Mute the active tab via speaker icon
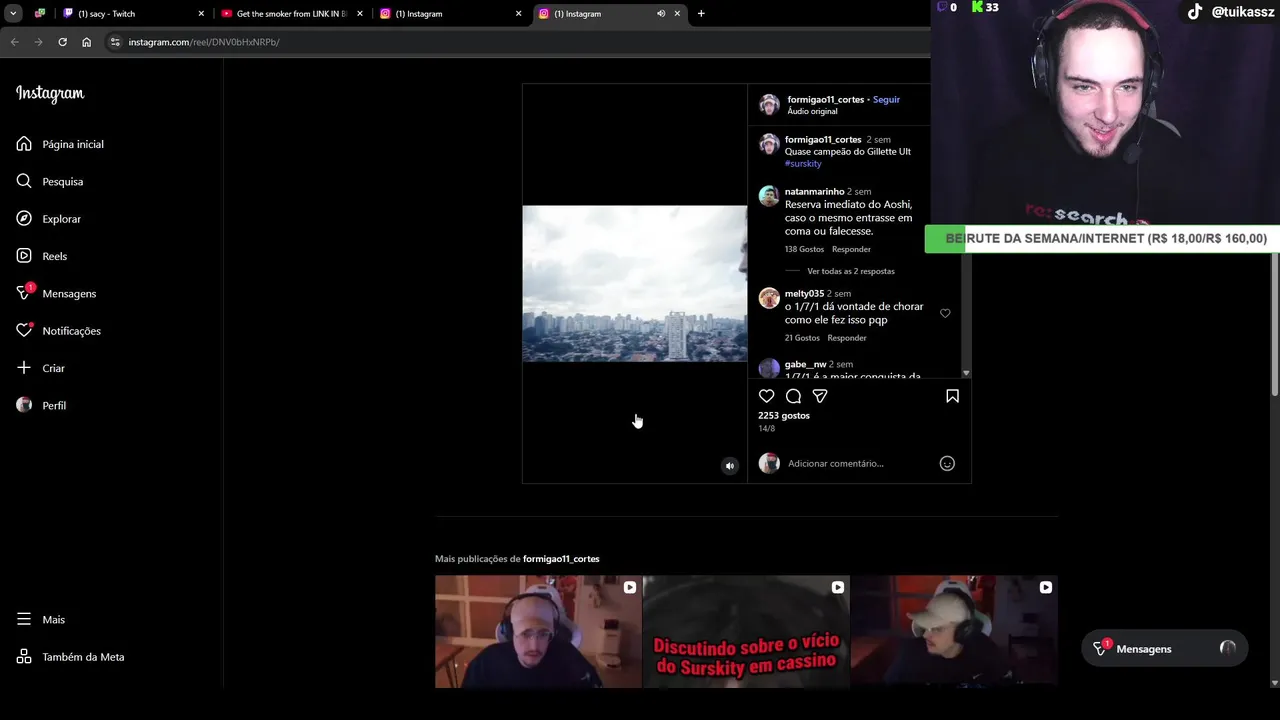The image size is (1280, 720). tap(661, 14)
